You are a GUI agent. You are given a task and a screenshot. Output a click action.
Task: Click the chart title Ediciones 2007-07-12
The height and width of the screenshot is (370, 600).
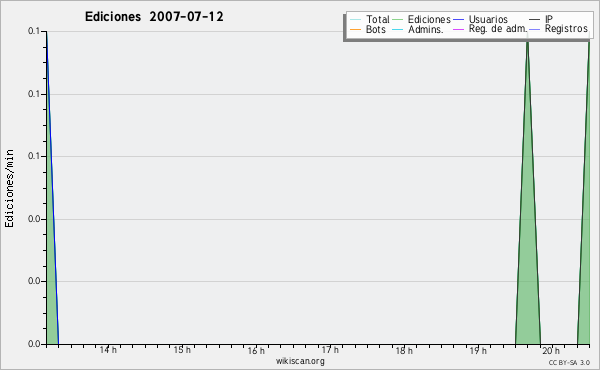tap(154, 17)
